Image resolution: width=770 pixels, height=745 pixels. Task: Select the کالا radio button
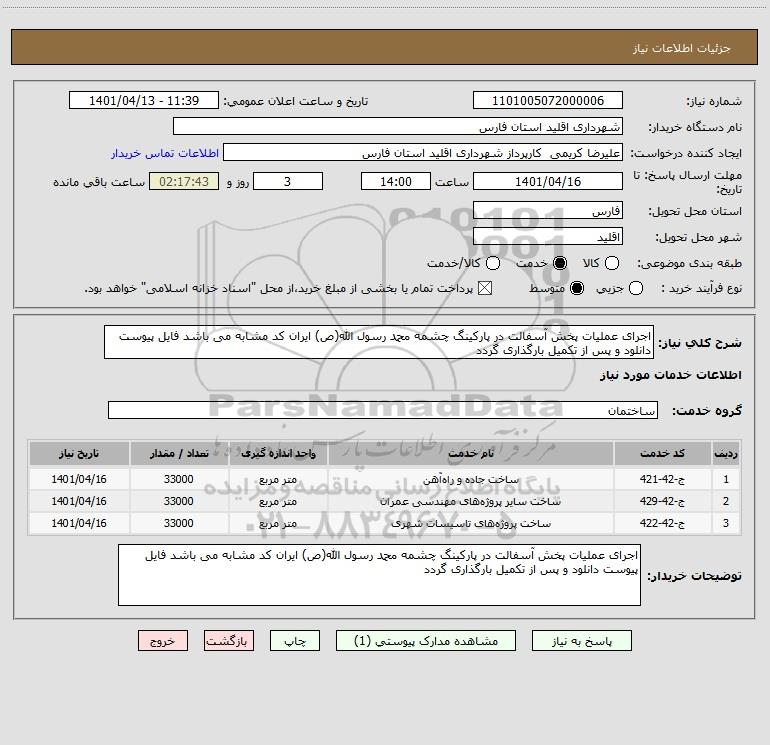click(612, 263)
